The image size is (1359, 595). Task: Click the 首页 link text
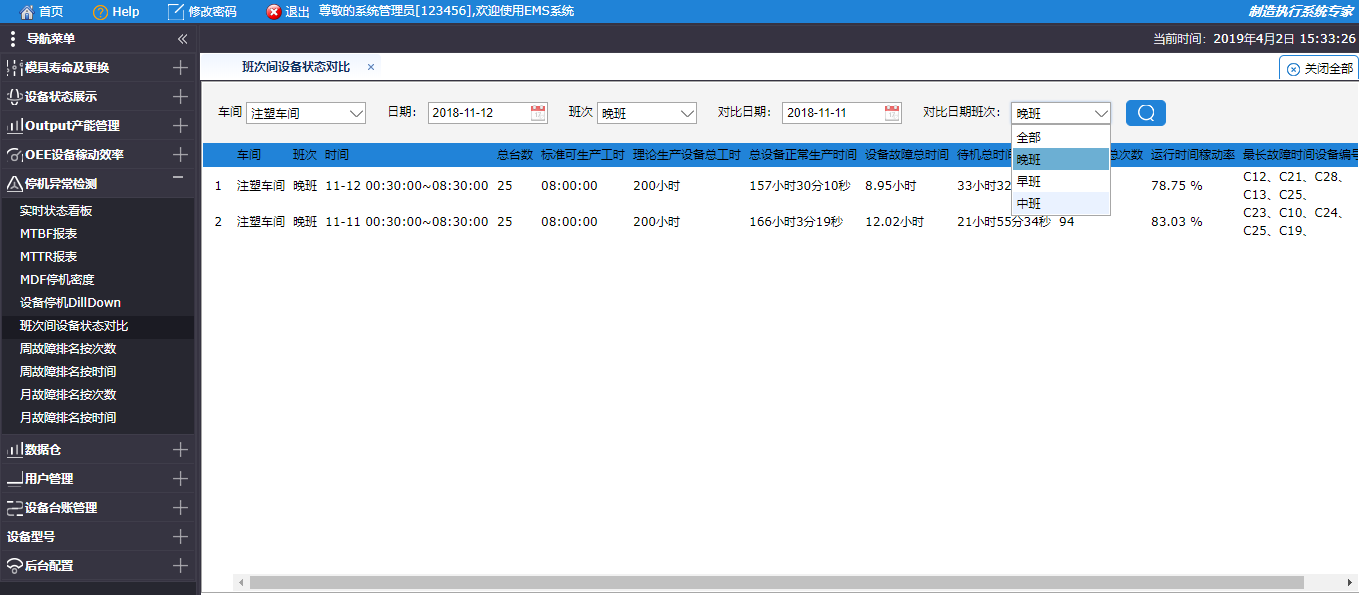51,12
